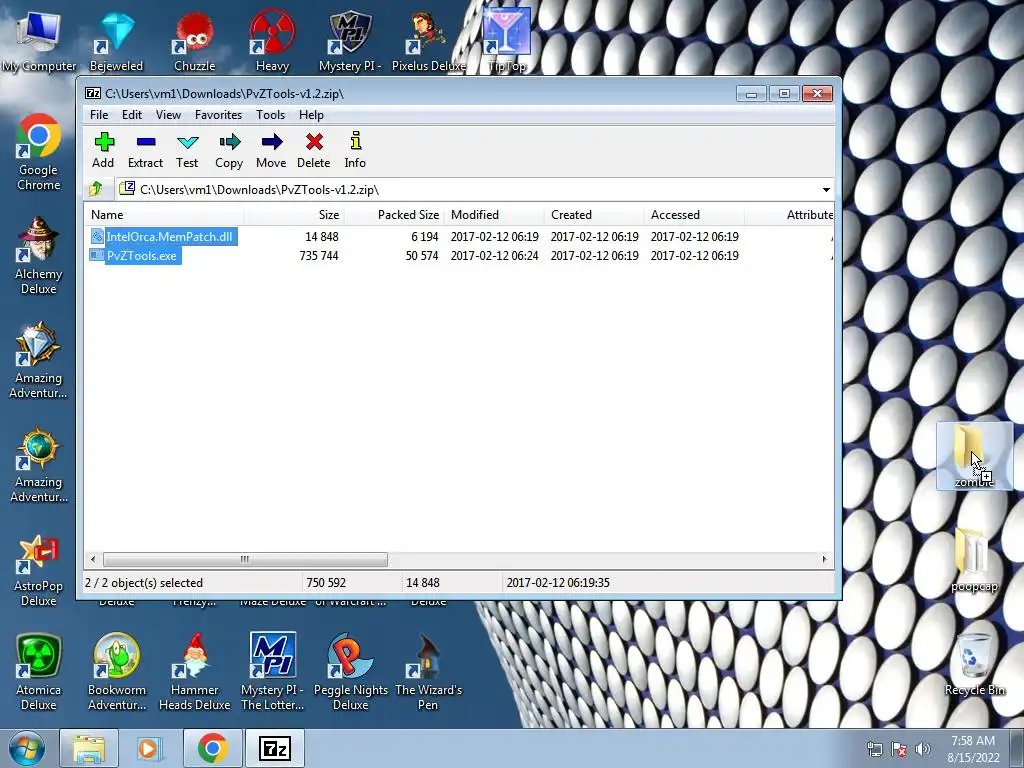Viewport: 1024px width, 768px height.
Task: Click the scroll left arrow of file list
Action: pos(93,560)
